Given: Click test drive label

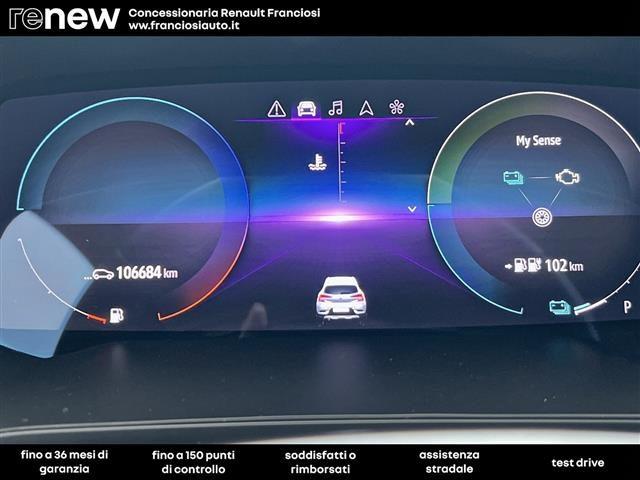Looking at the screenshot, I should coord(578,462).
